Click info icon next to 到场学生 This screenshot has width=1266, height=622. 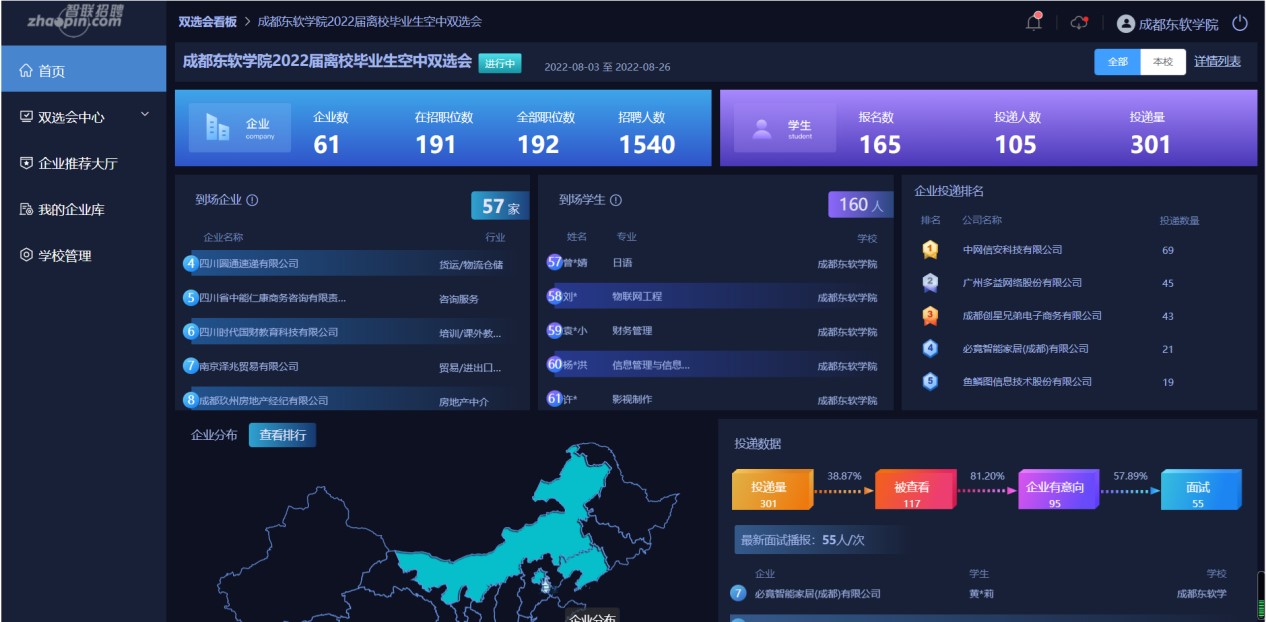(x=616, y=200)
